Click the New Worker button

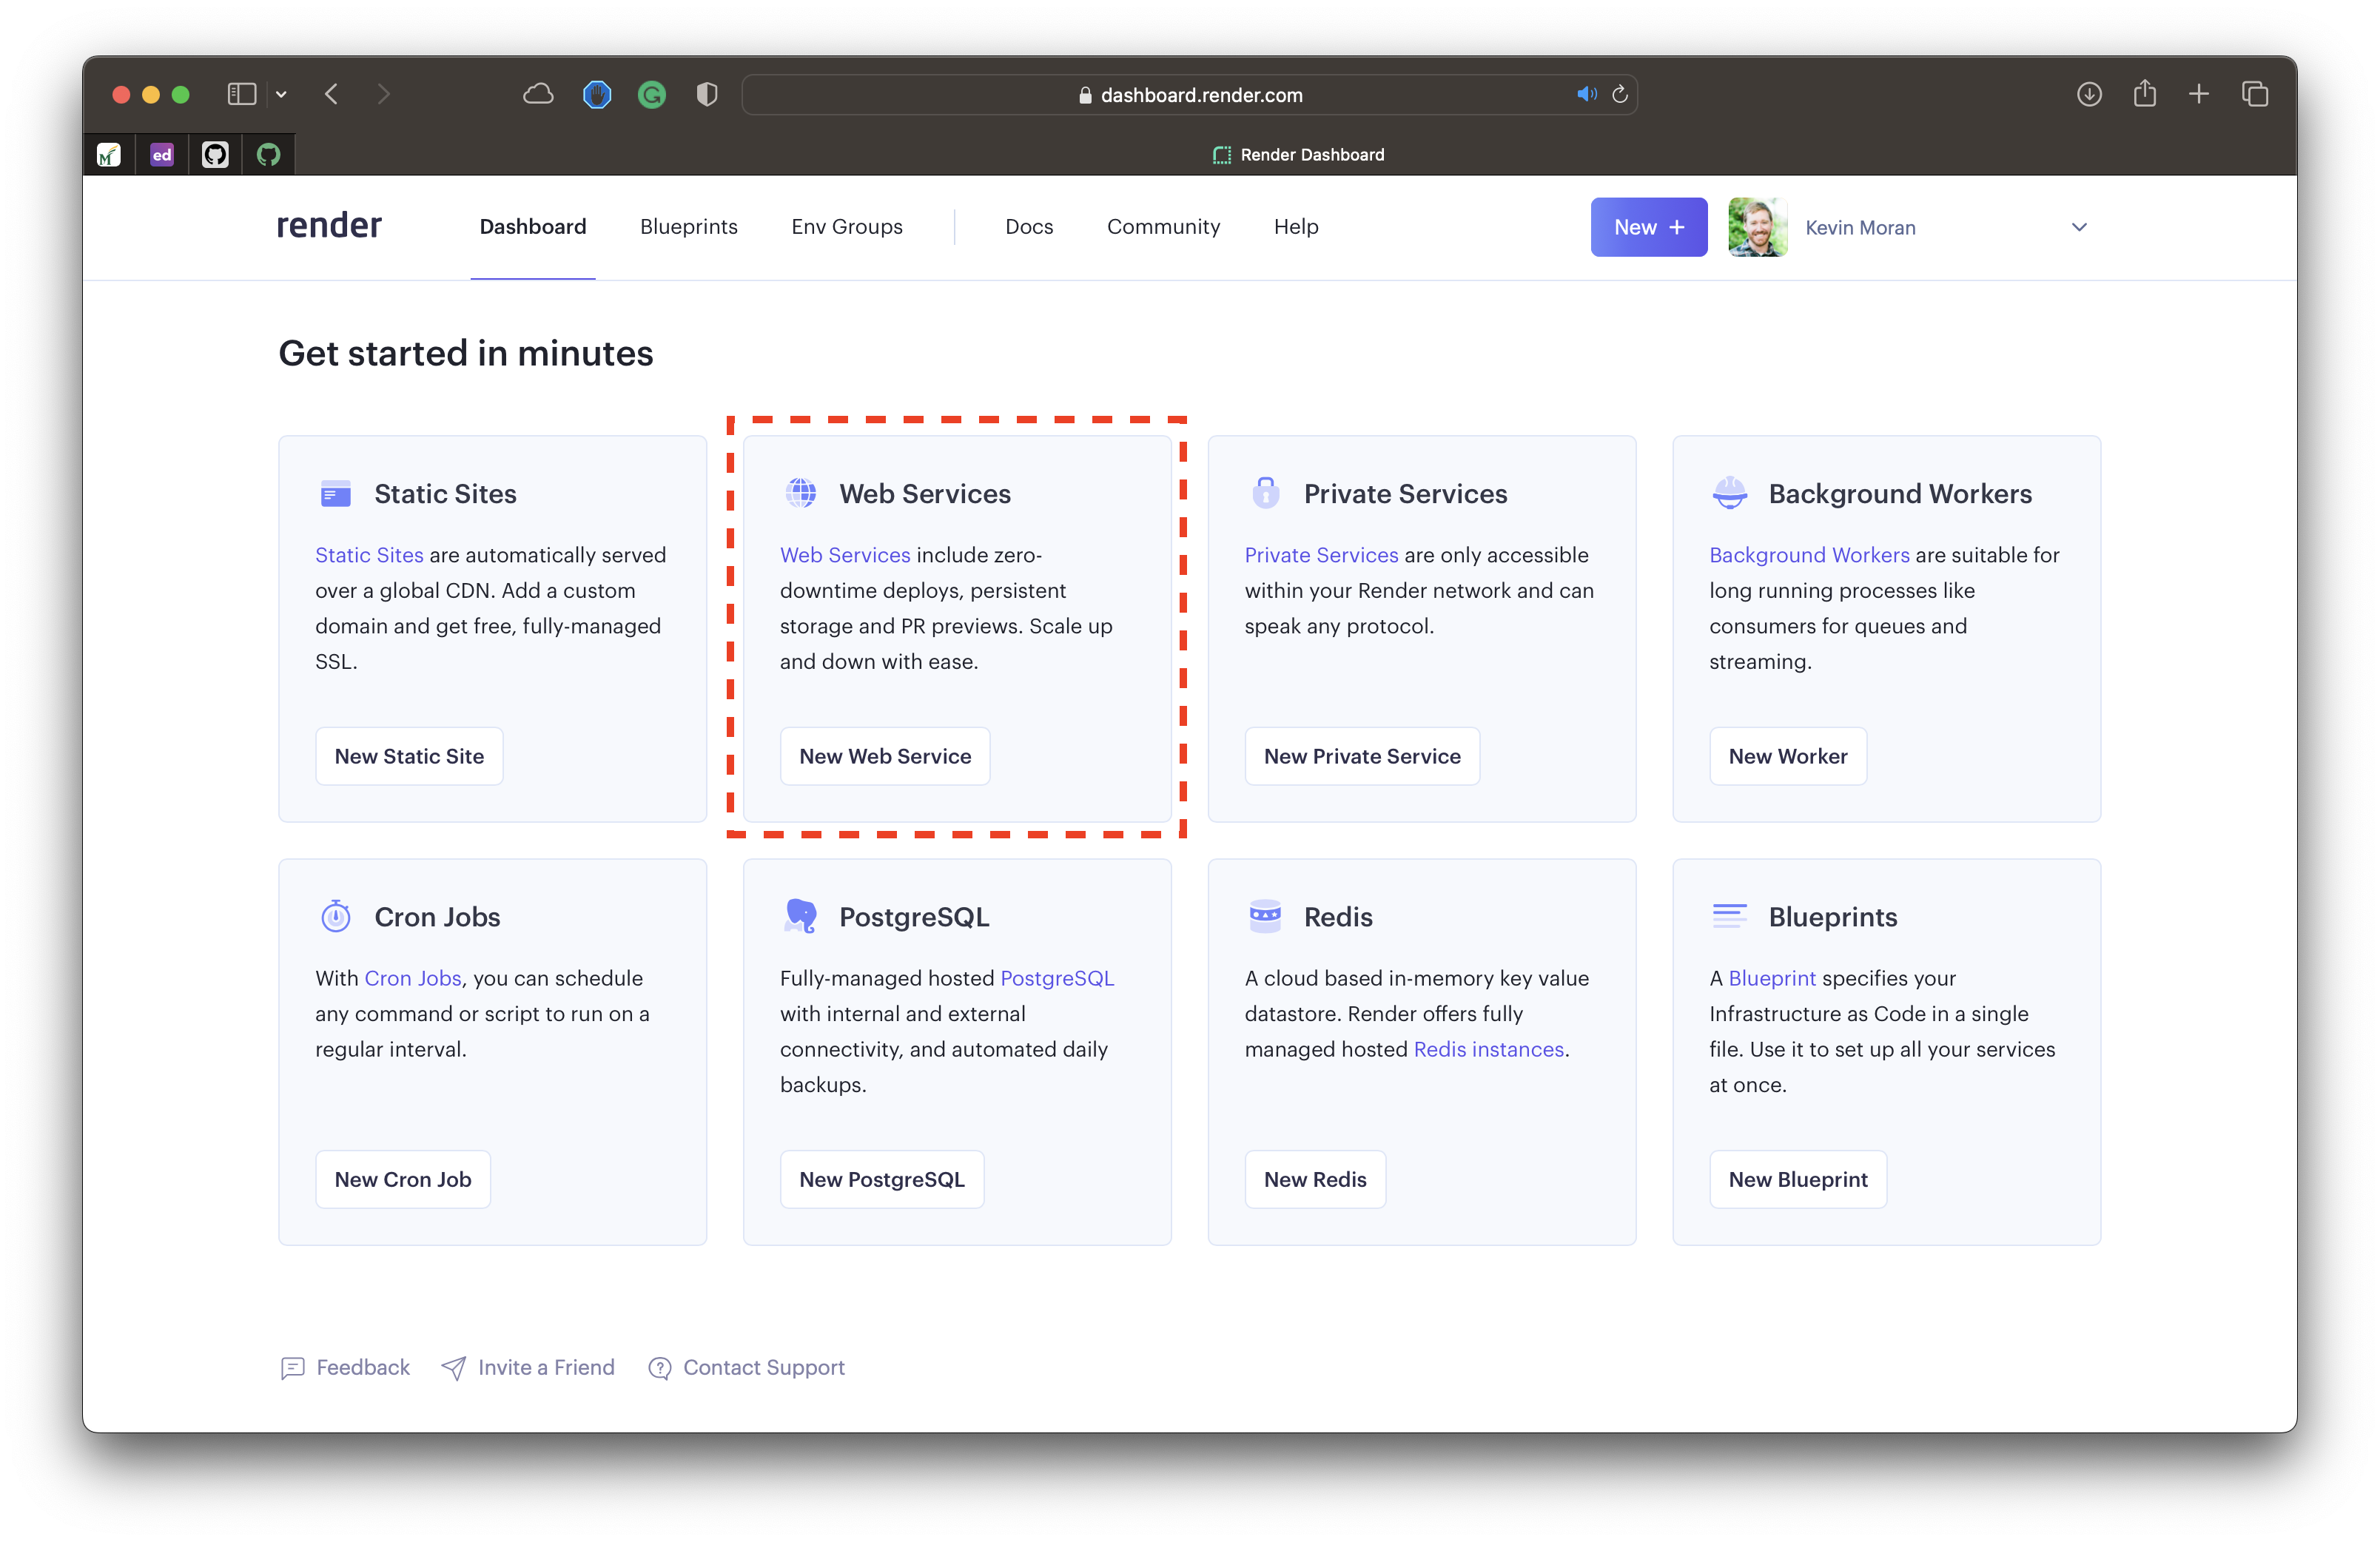(x=1788, y=757)
